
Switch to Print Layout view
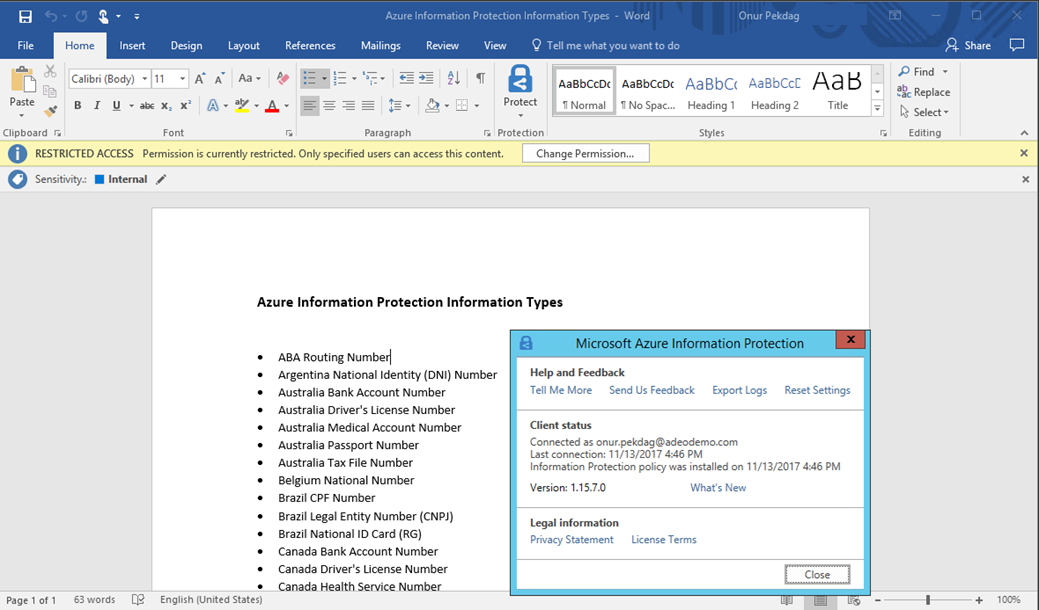click(820, 600)
